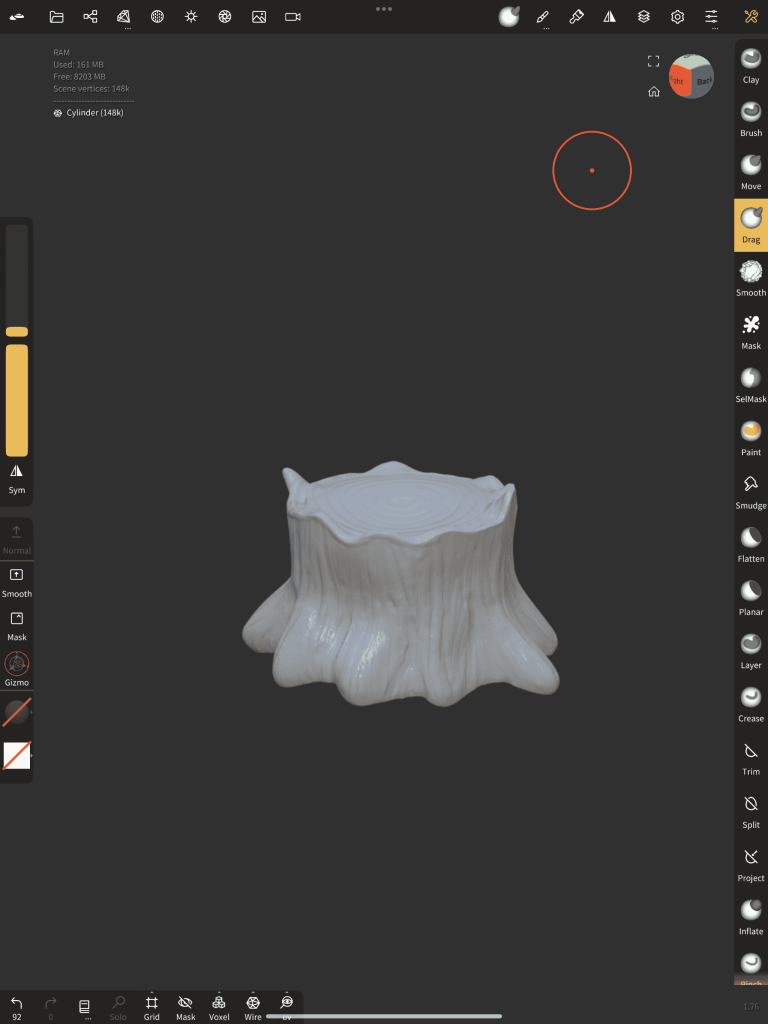This screenshot has height=1024, width=768.
Task: Open the Settings gear menu
Action: tap(677, 17)
